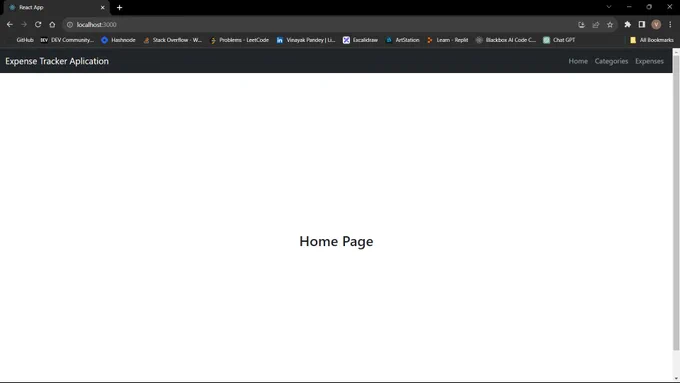Open Hashnode bookmark
The height and width of the screenshot is (383, 680).
tap(118, 40)
